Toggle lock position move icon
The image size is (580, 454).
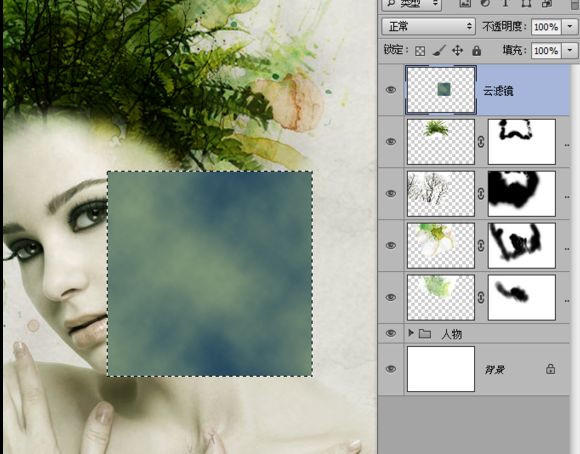(x=458, y=50)
